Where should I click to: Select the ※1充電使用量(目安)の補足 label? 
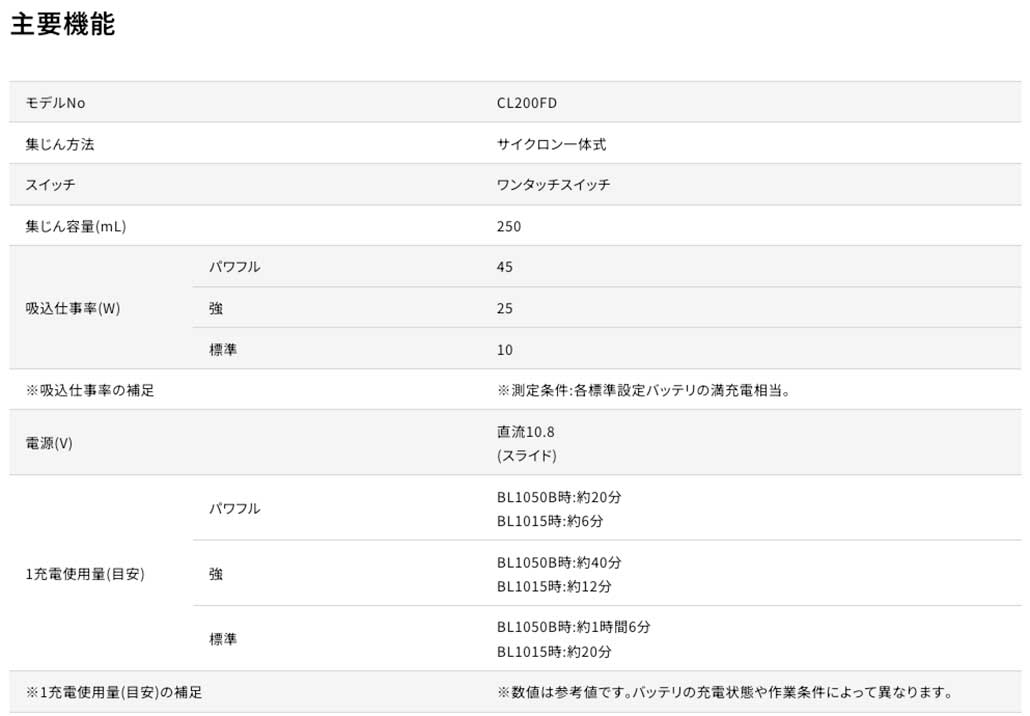114,692
